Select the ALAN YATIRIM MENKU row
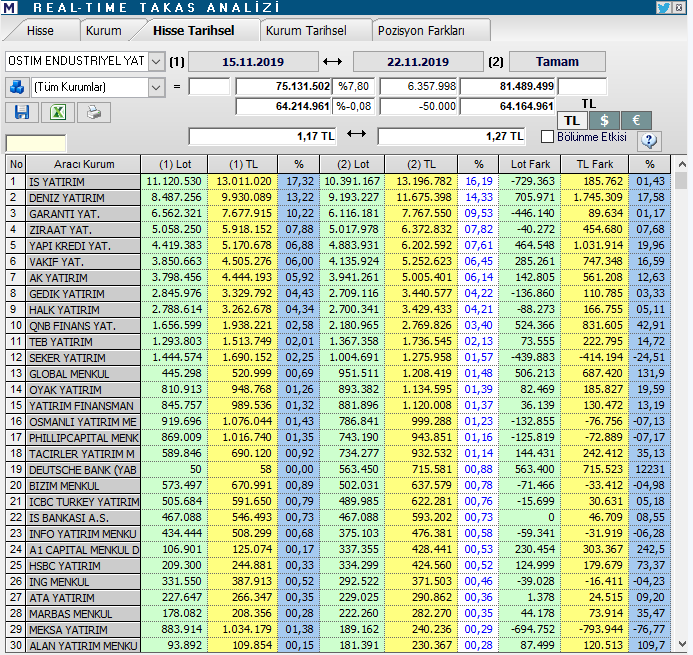Screen dimensions: 693x655 (x=338, y=645)
